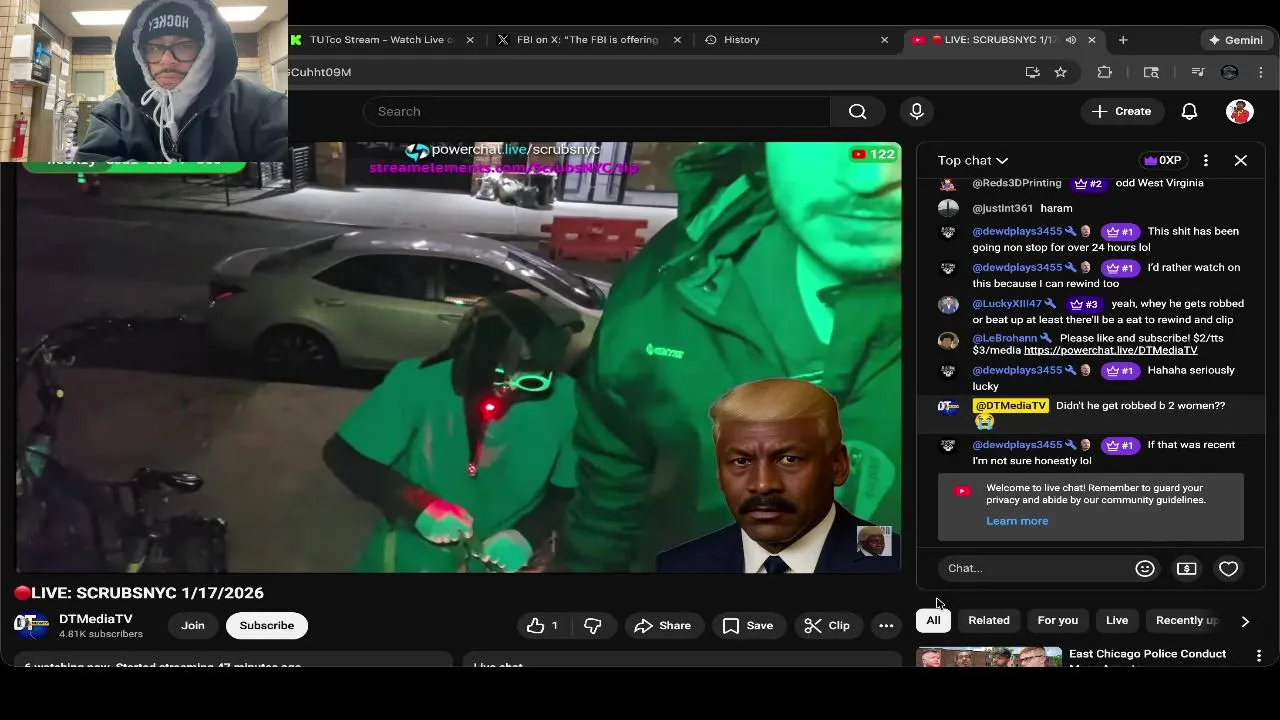1280x720 pixels.
Task: Click the YouTube search magnifier button
Action: (x=858, y=111)
